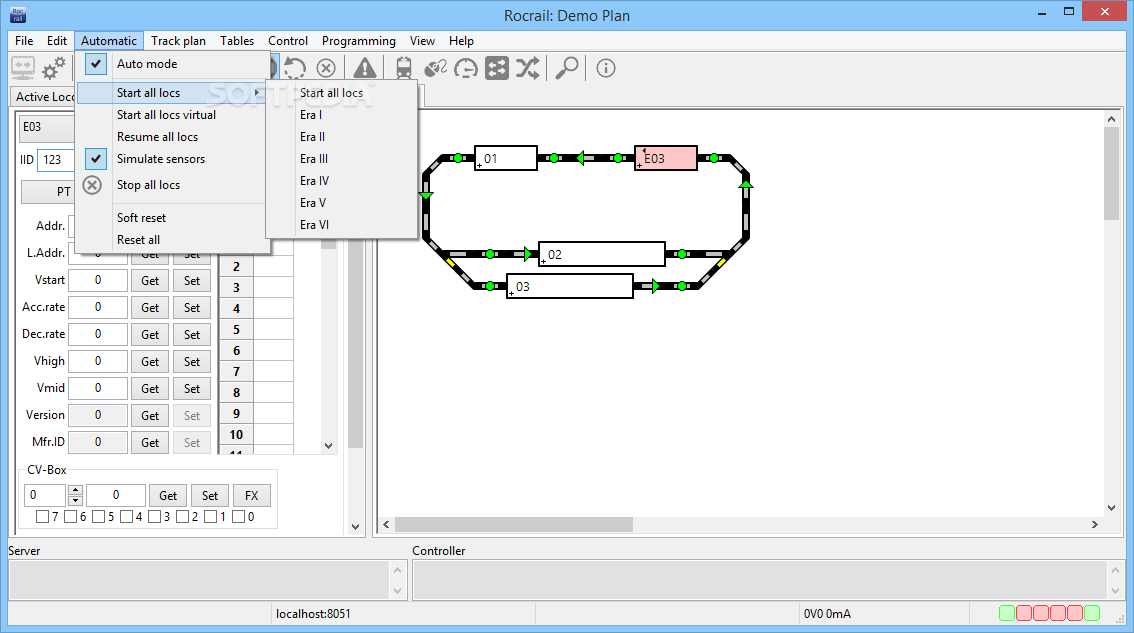Click the routes panel grid icon
Screen dimensions: 1134x633
497,68
